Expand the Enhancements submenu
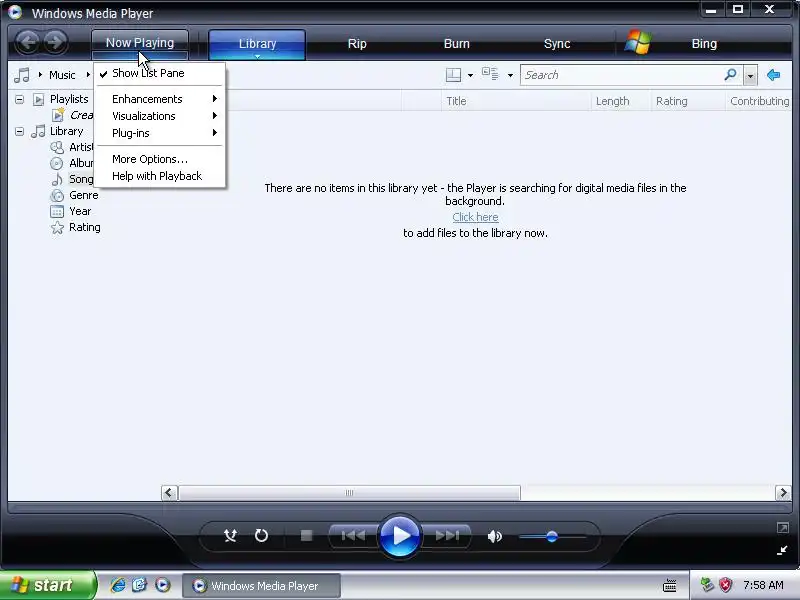 [160, 99]
